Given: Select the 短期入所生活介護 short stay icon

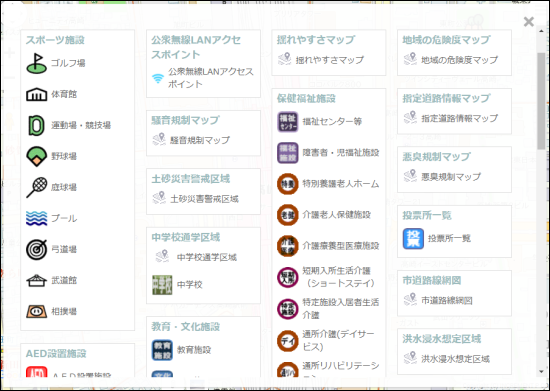Looking at the screenshot, I should coord(288,277).
